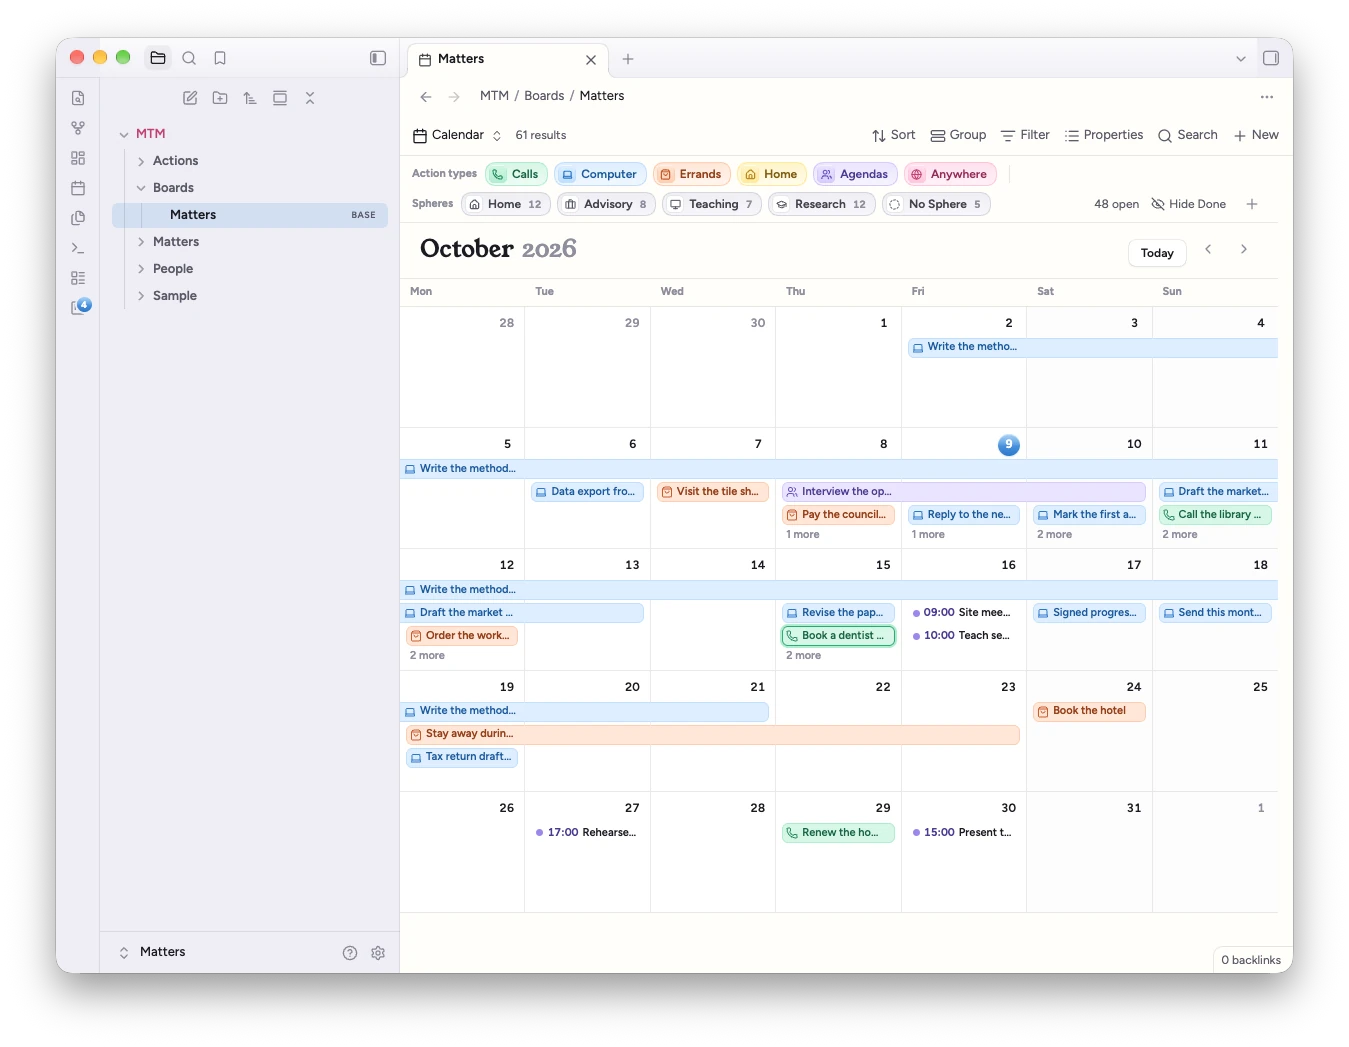This screenshot has height=1047, width=1349.
Task: Show the 2 more items on October 12
Action: (x=427, y=656)
